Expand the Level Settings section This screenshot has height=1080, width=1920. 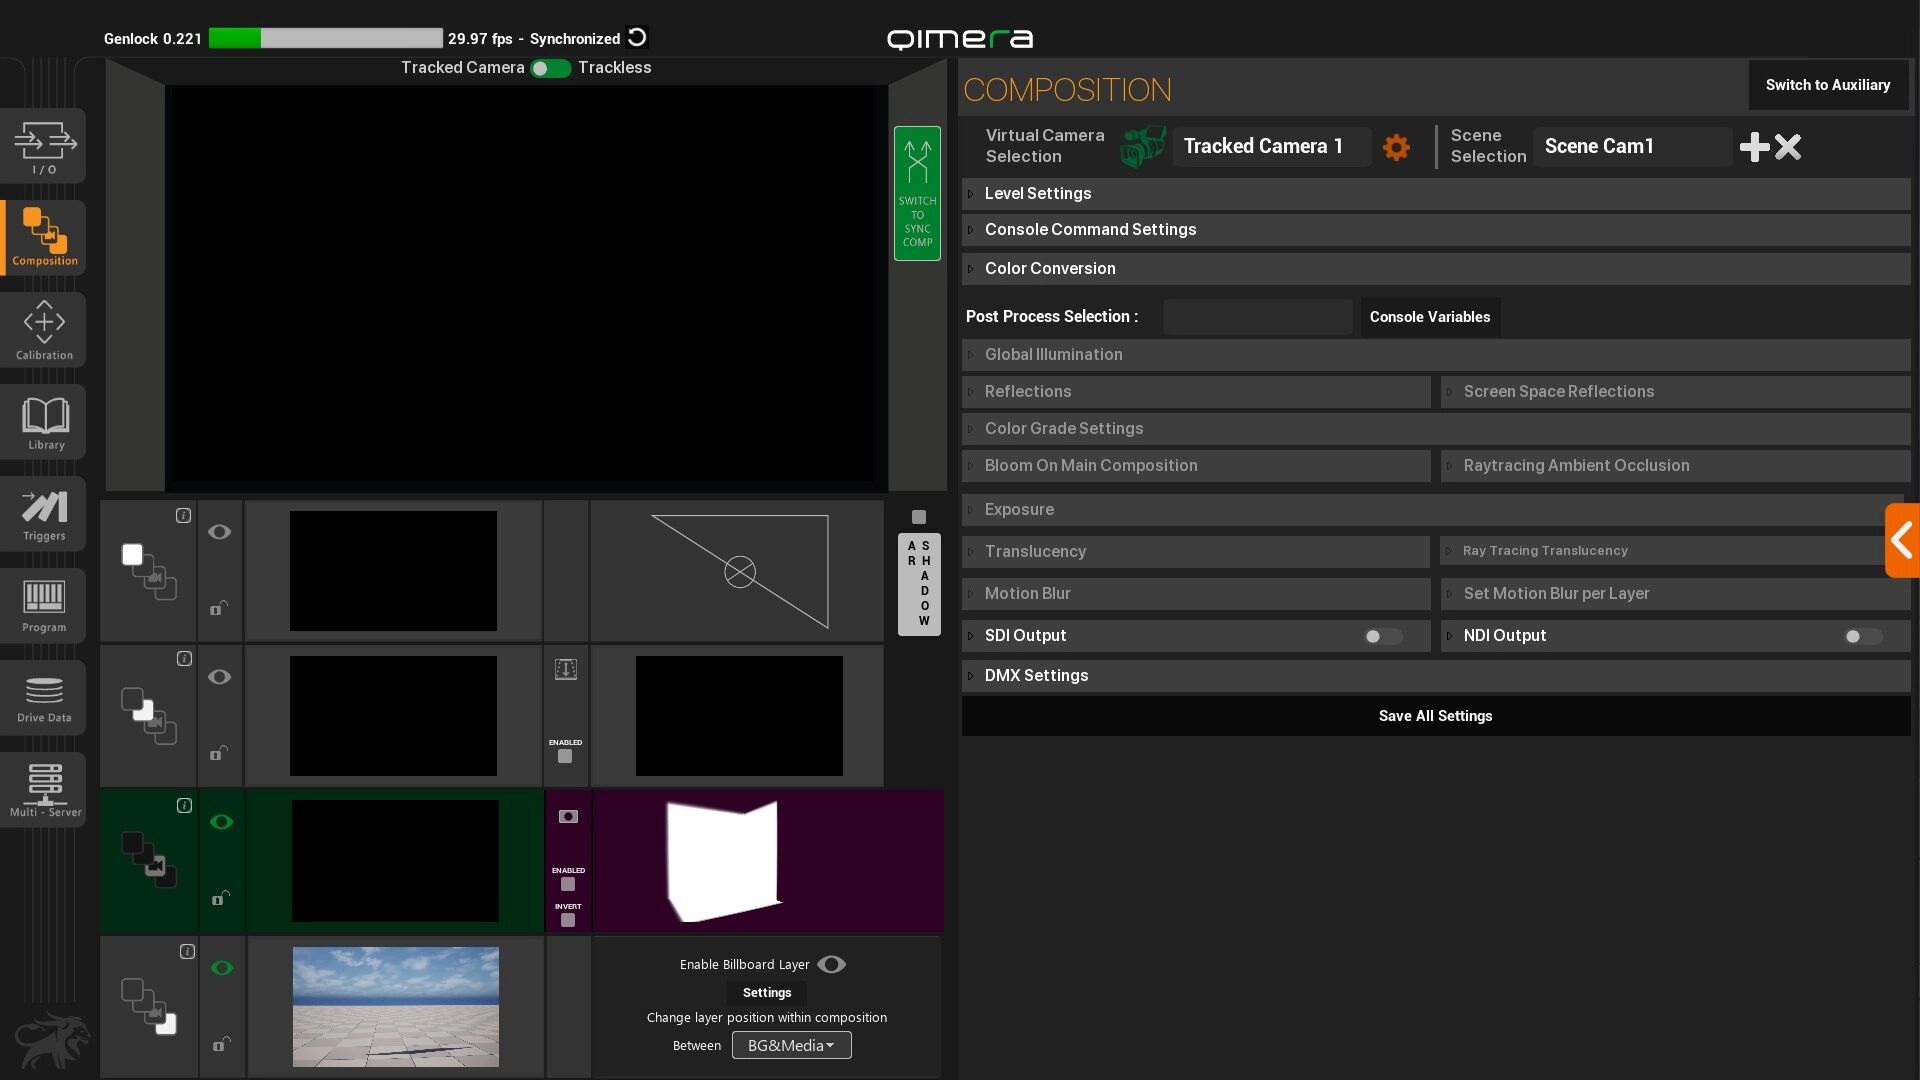tap(1038, 194)
